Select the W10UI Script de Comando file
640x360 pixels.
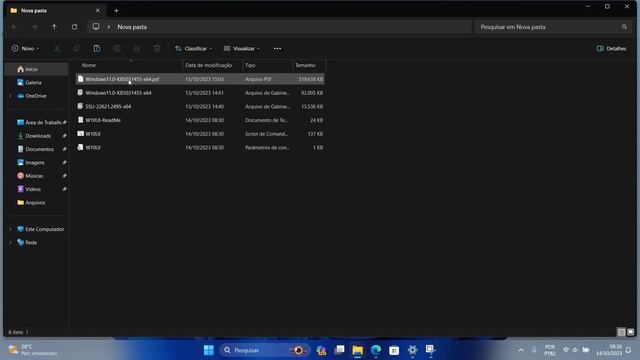point(200,134)
